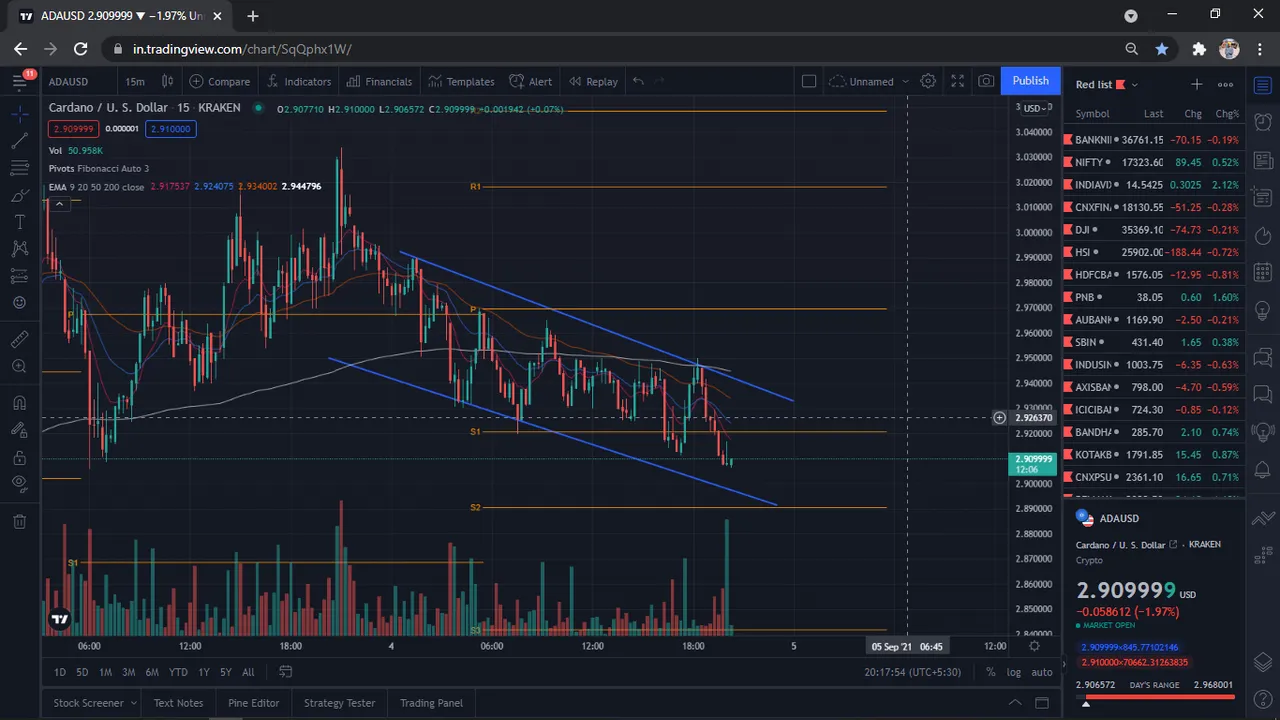Open the Trading Panel tab

point(431,703)
